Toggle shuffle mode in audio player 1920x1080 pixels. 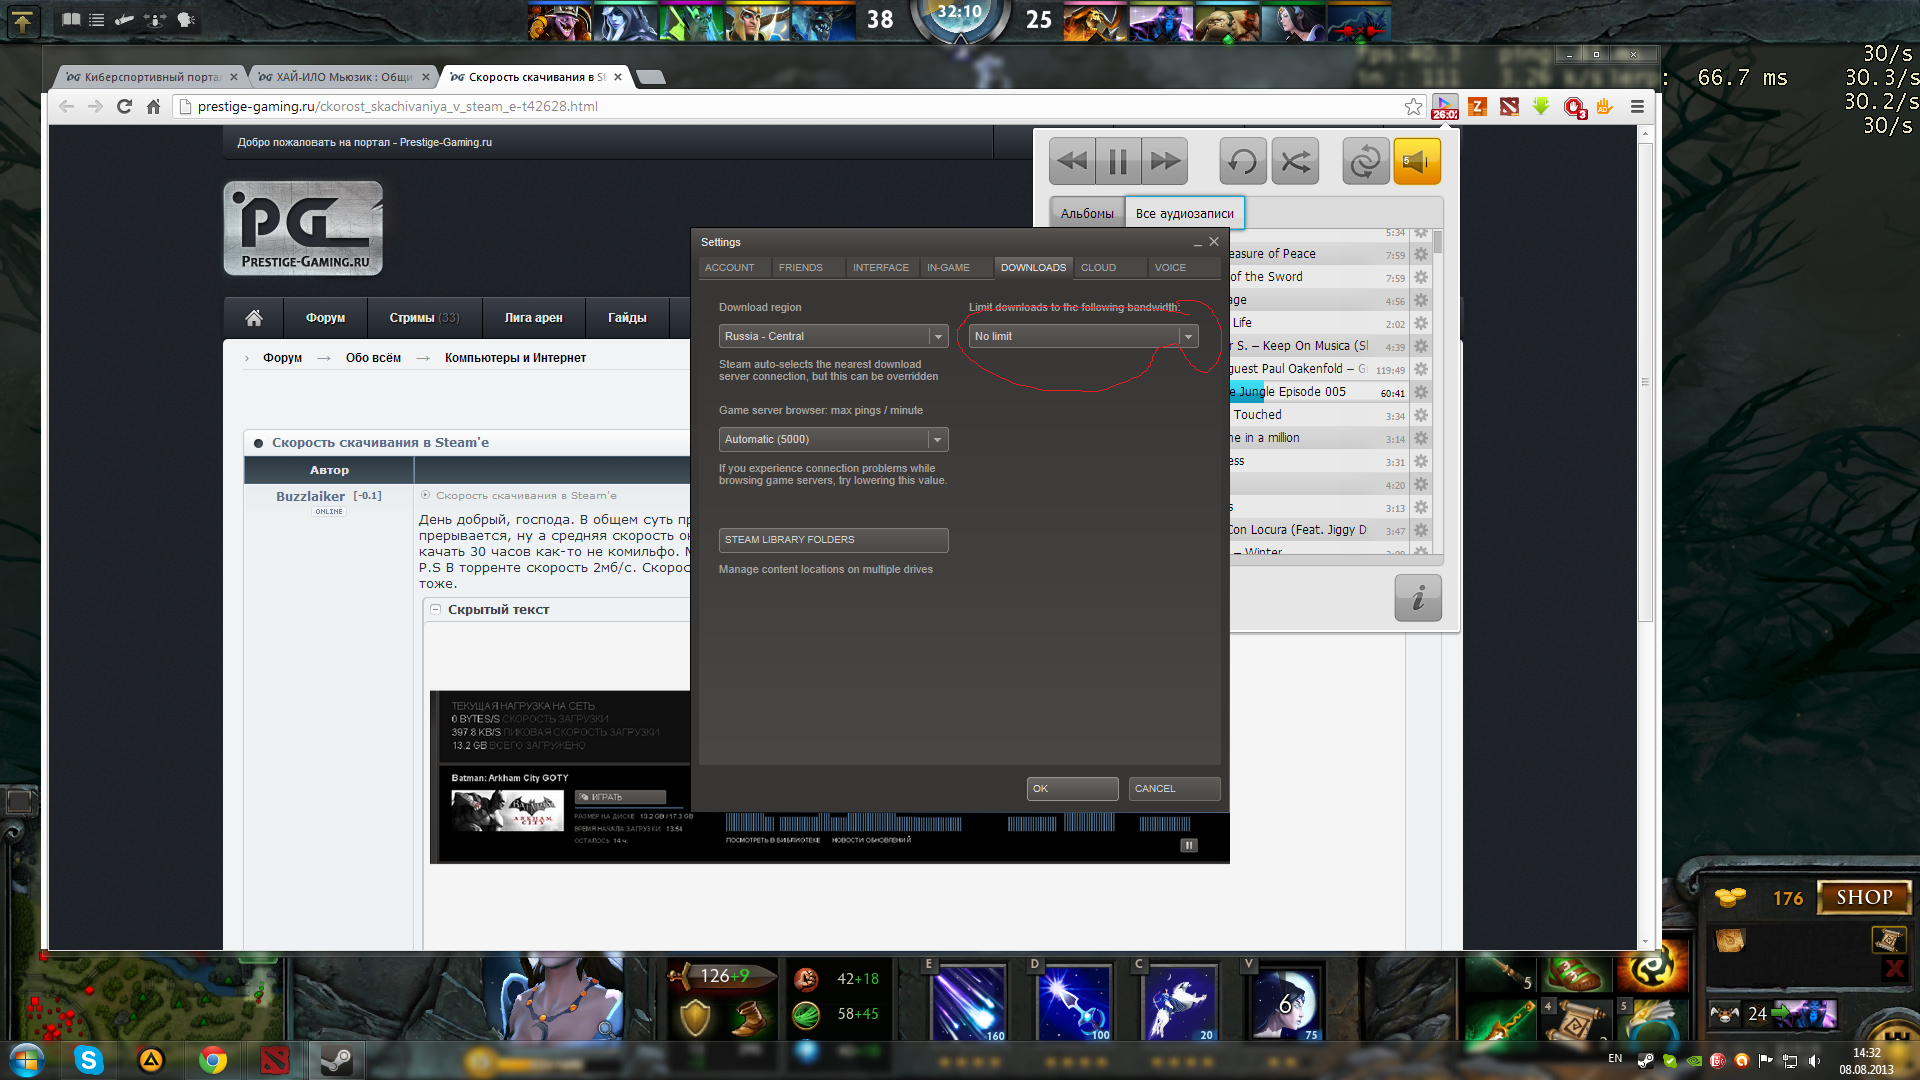click(1296, 161)
